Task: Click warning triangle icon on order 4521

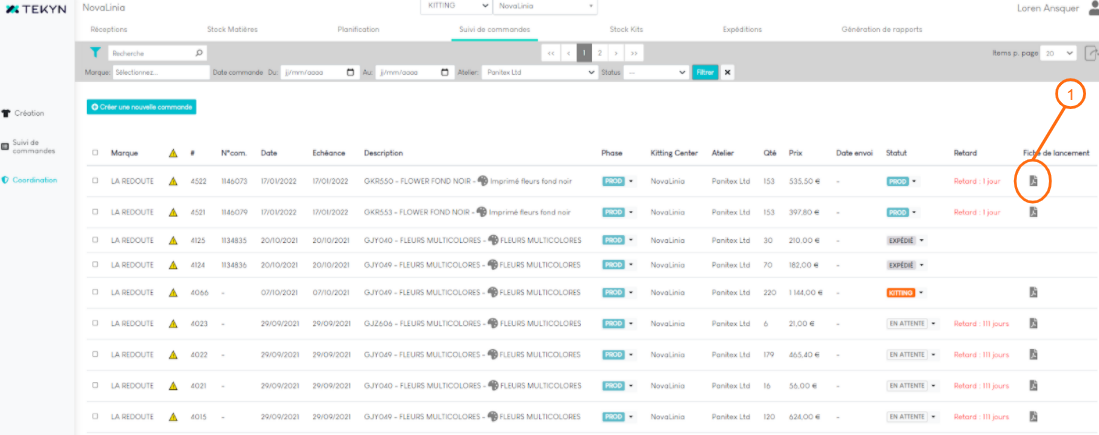Action: click(173, 212)
